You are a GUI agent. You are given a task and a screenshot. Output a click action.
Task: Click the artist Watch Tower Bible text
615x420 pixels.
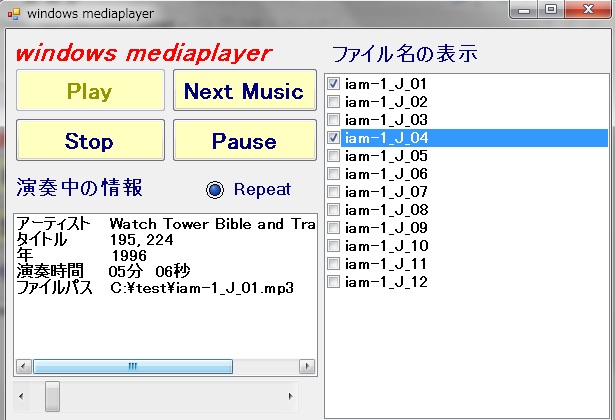click(213, 224)
